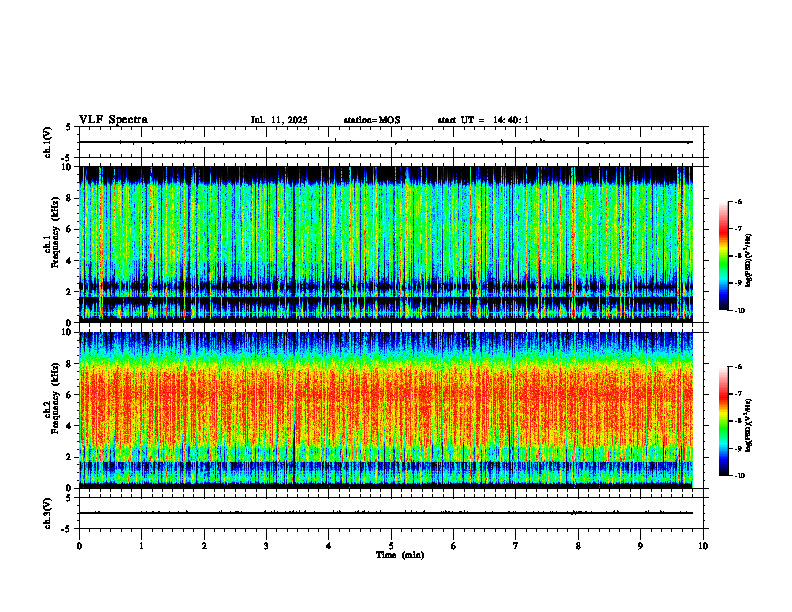Click the "-10" label on ch.1 color bar
792x612 pixels.
click(x=739, y=311)
